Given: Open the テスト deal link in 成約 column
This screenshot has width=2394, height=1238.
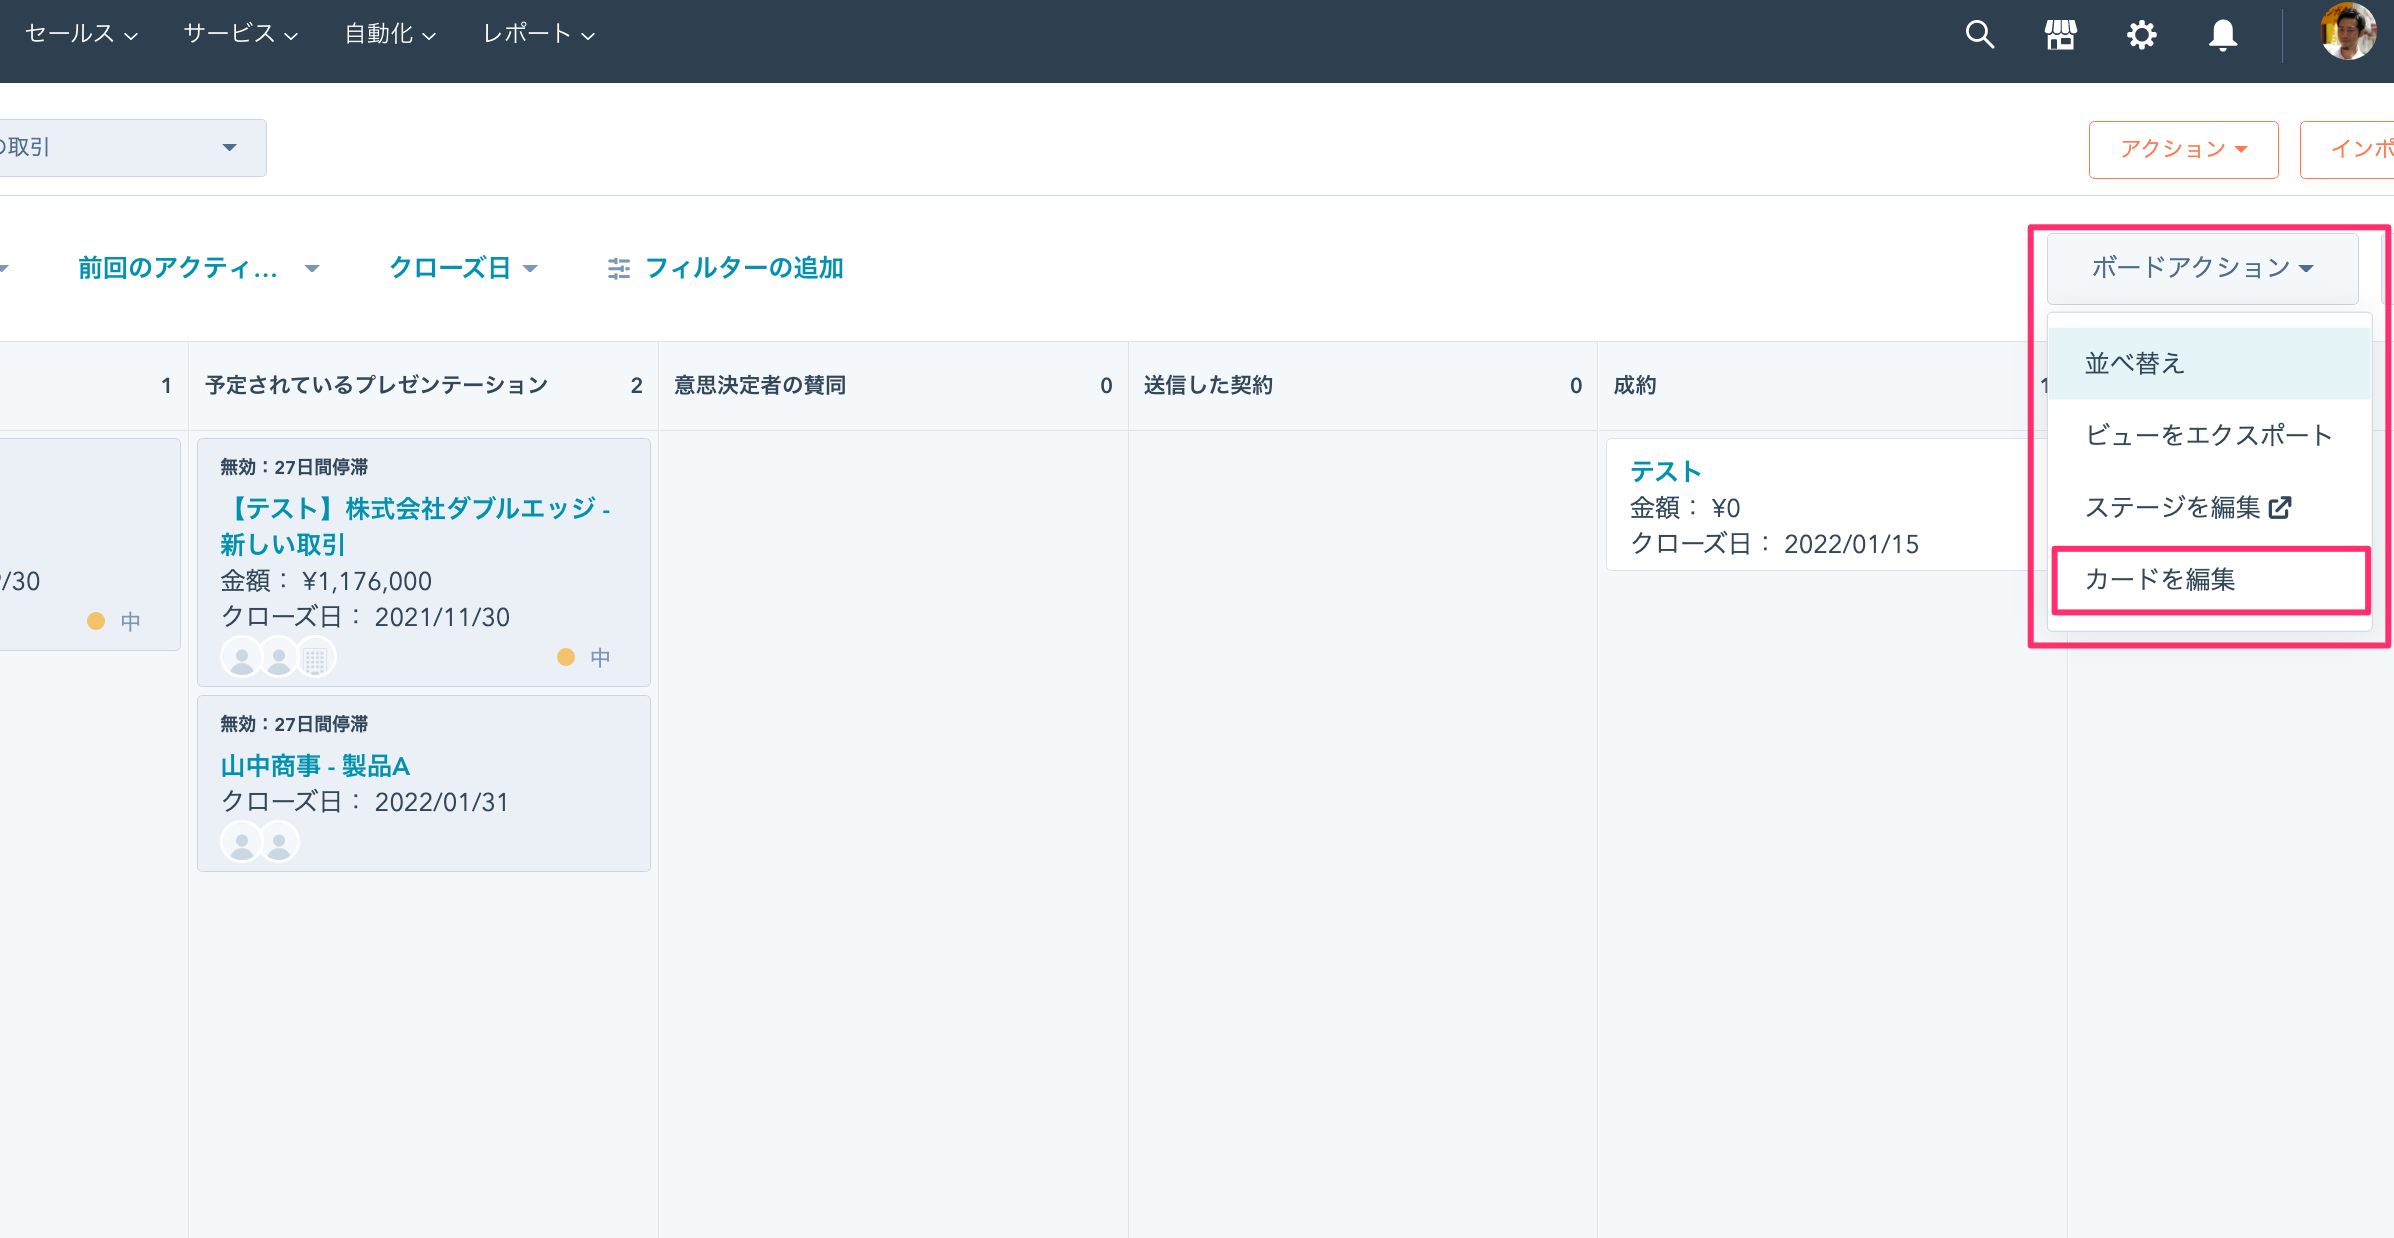Looking at the screenshot, I should coord(1665,471).
